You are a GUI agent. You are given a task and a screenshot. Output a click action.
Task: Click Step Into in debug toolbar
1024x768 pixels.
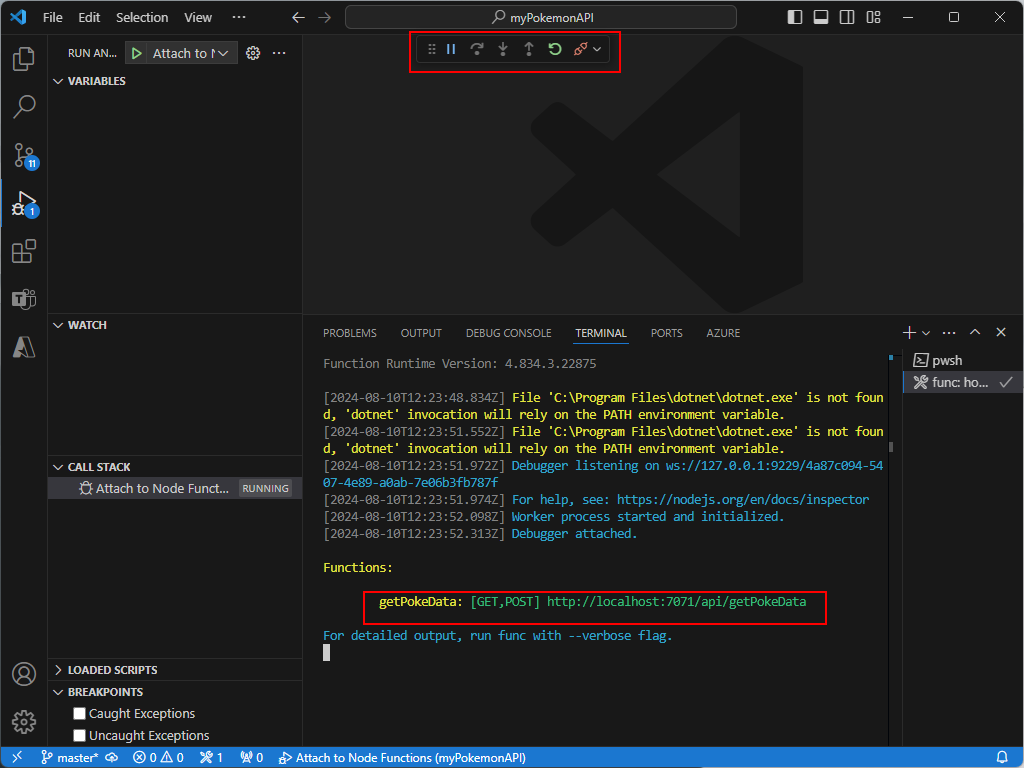[x=503, y=49]
